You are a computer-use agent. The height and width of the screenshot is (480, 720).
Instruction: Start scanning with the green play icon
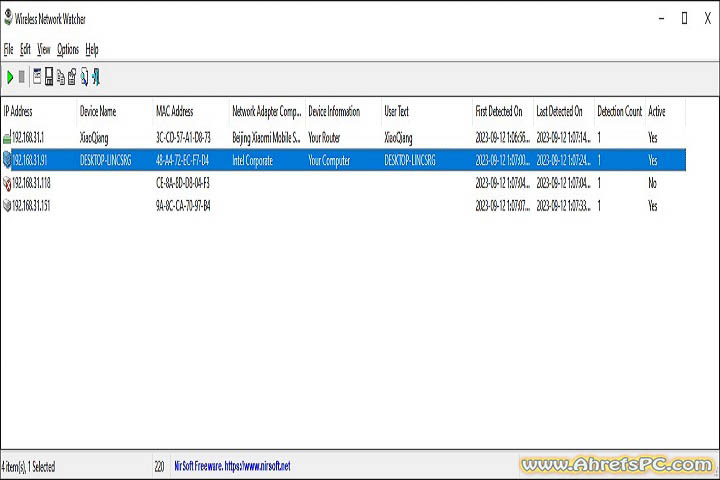(x=10, y=77)
